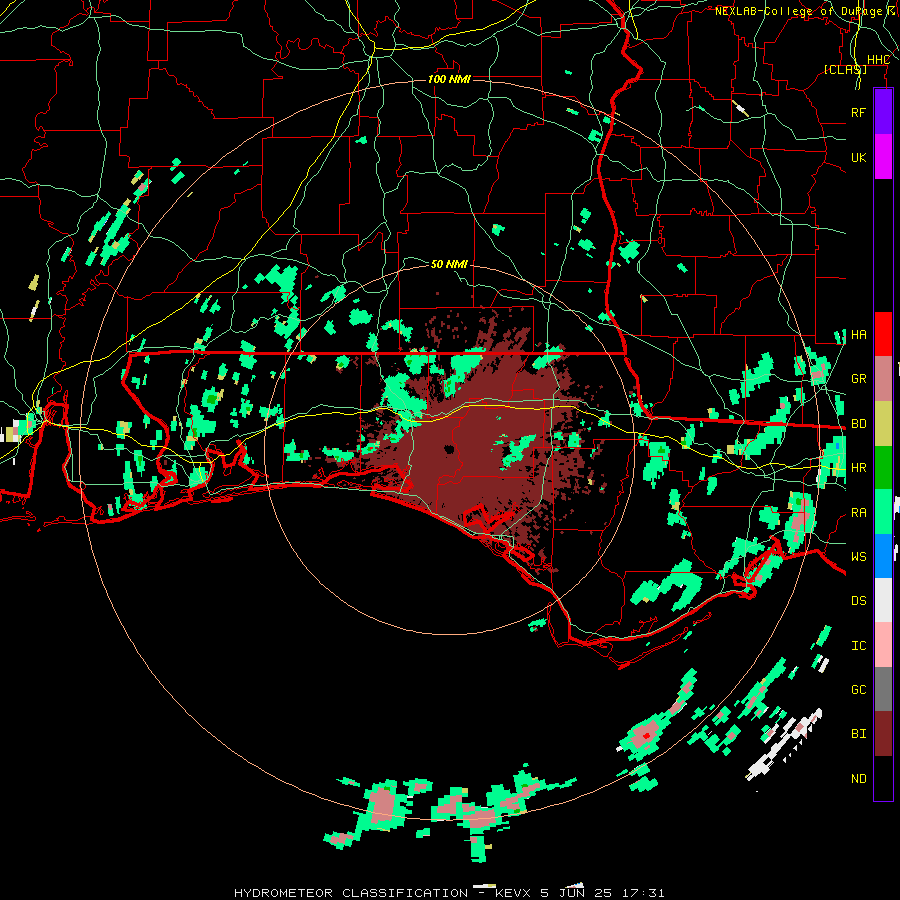Select the HA legend label
Screen dimensions: 900x900
click(858, 334)
